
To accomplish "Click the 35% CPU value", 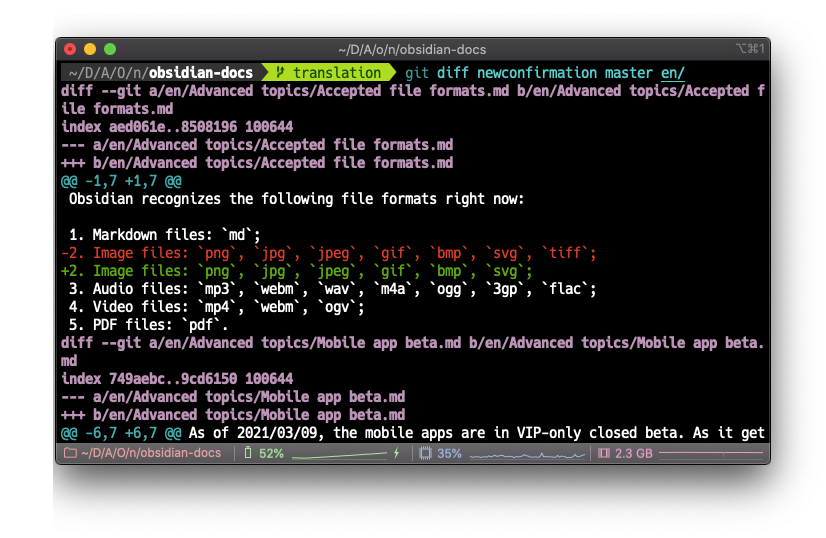I will pos(449,453).
